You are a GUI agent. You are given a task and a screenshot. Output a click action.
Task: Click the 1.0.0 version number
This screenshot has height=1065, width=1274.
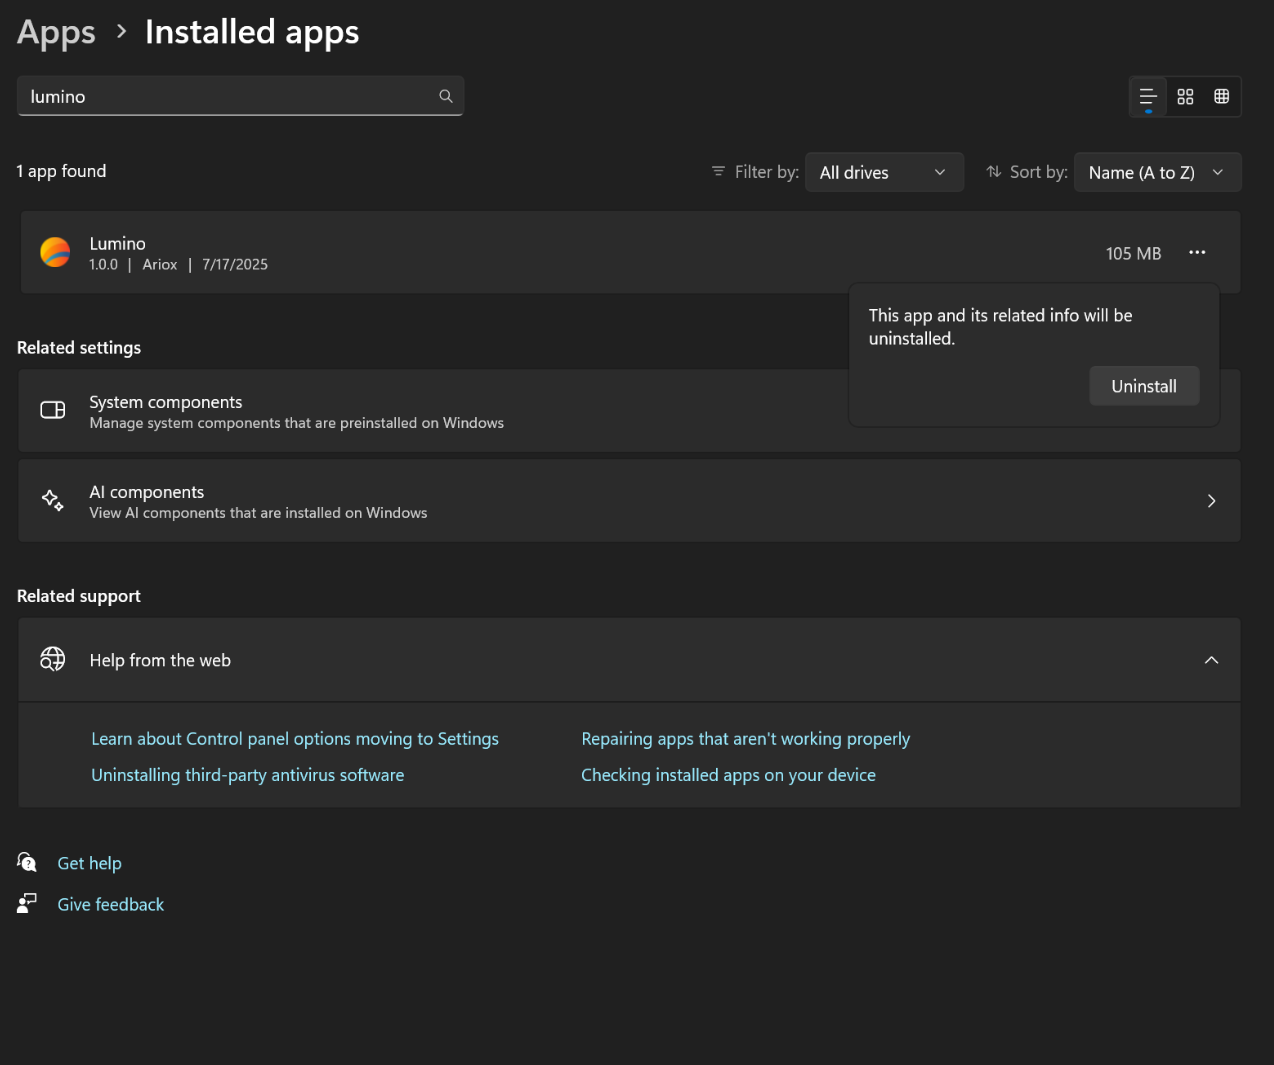103,265
